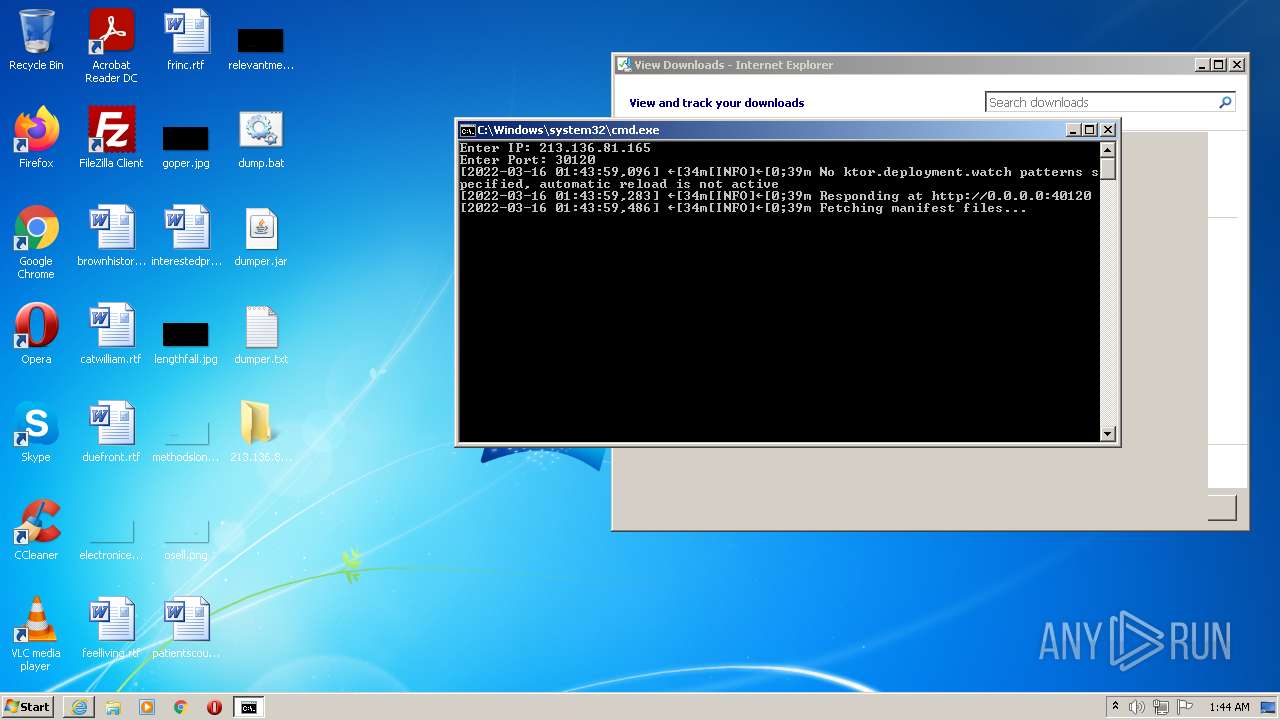
Task: Open the 213.136.8... folder
Action: click(x=261, y=432)
